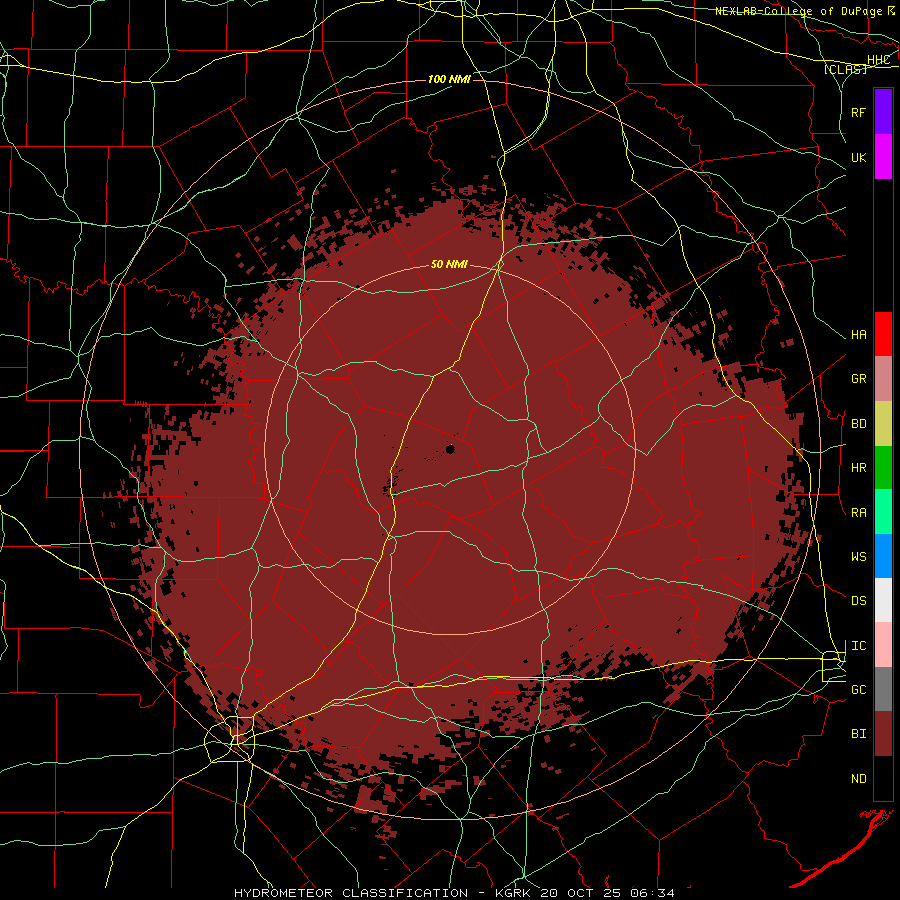Click the 20 OCT 25 date text

580,893
